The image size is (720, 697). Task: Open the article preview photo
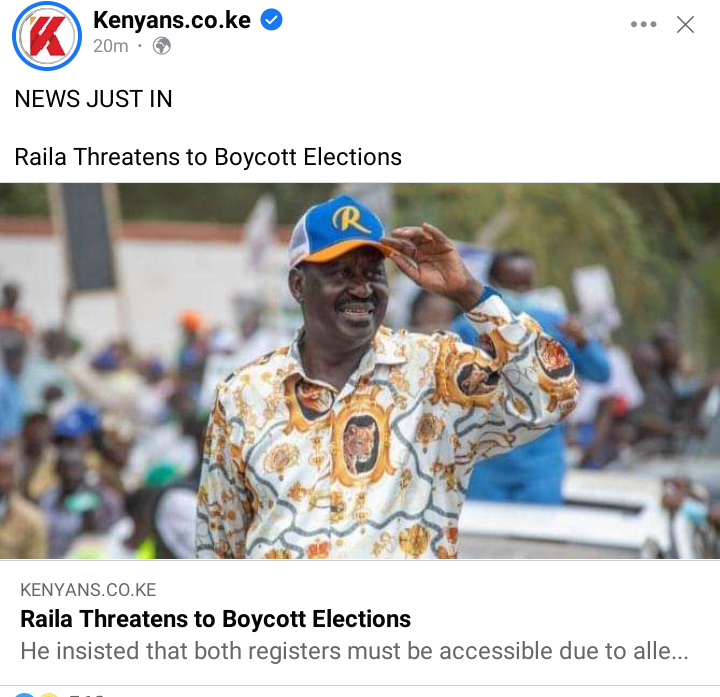tap(360, 371)
